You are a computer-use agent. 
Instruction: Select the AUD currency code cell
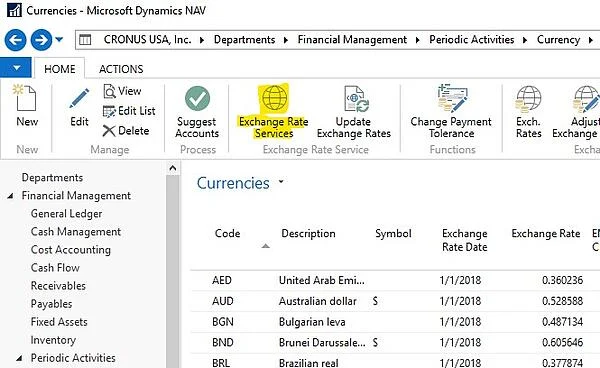(222, 301)
